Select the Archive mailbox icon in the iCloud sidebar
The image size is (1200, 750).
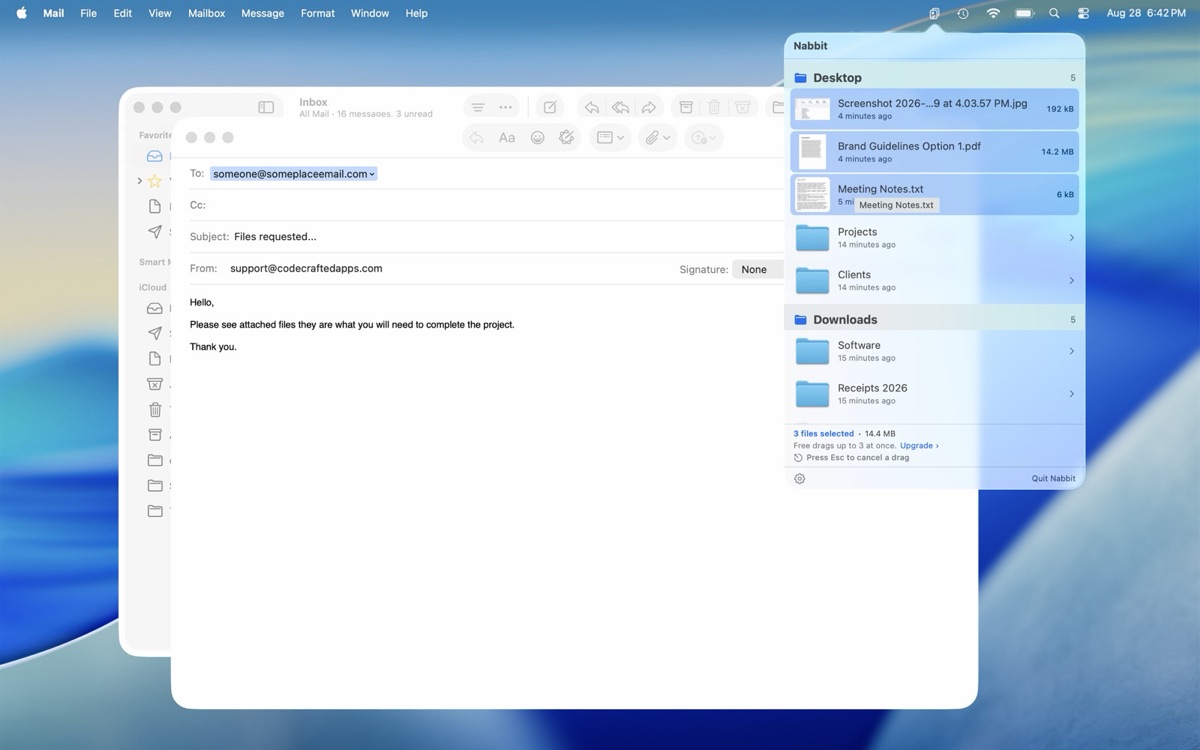(x=154, y=435)
